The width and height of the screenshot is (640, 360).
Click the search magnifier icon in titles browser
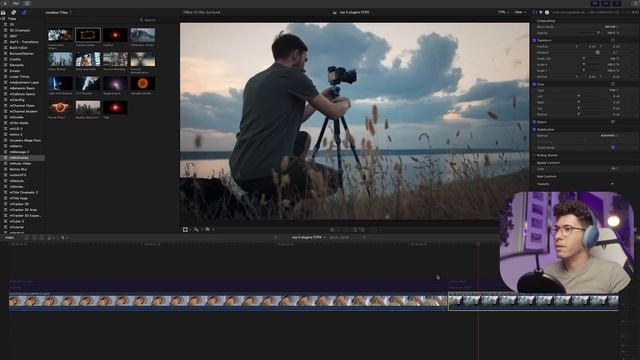point(141,20)
